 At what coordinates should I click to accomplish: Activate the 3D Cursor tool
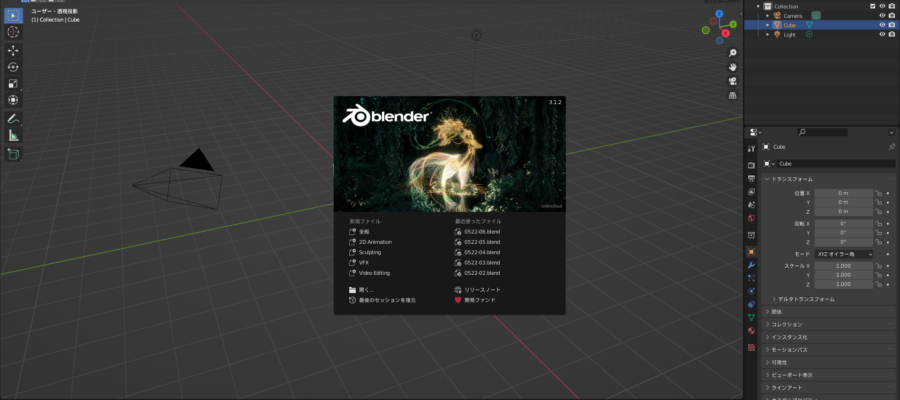[x=13, y=32]
